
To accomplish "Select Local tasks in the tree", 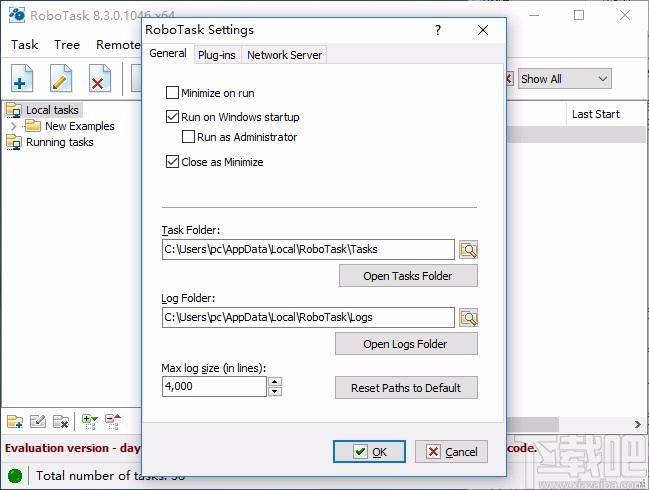I will 52,110.
